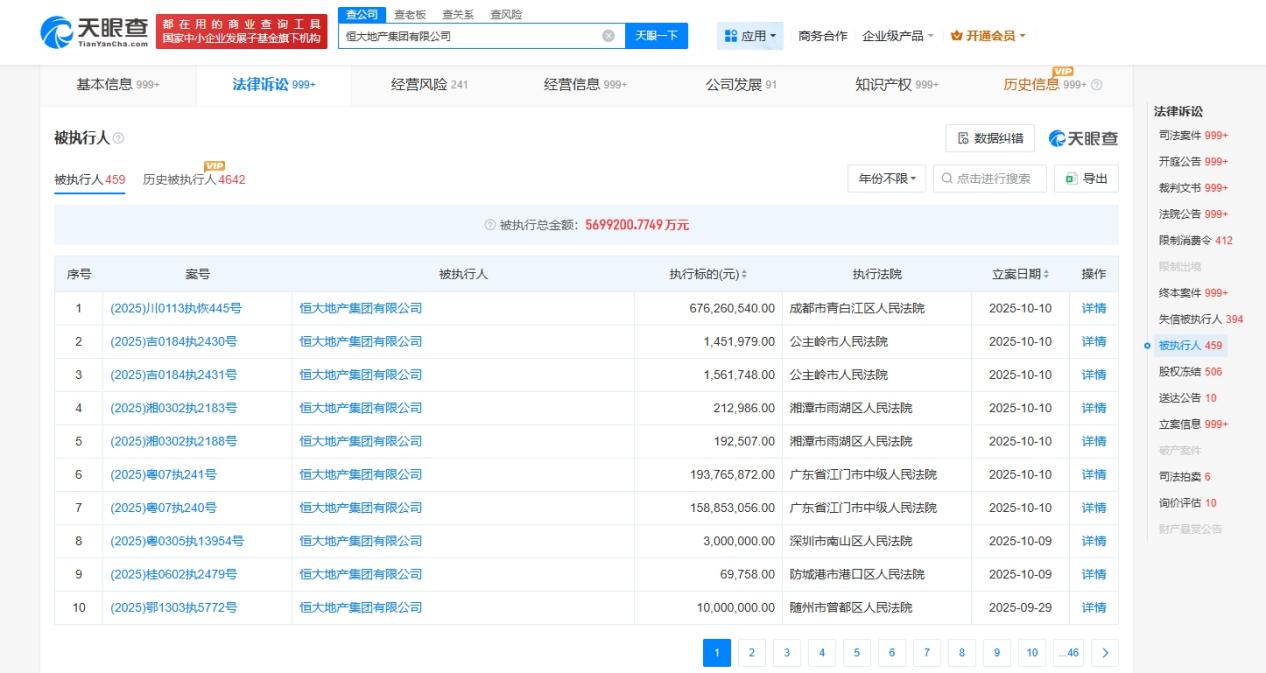
Task: Click the 点击进行搜索 search field
Action: [x=990, y=179]
